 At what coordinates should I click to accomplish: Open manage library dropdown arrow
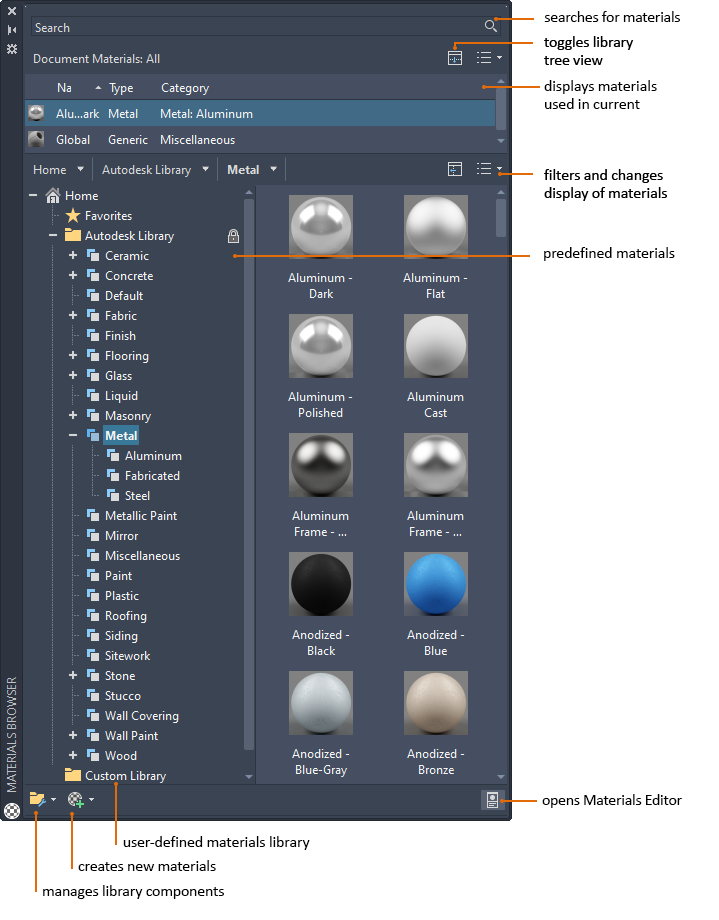pyautogui.click(x=53, y=800)
